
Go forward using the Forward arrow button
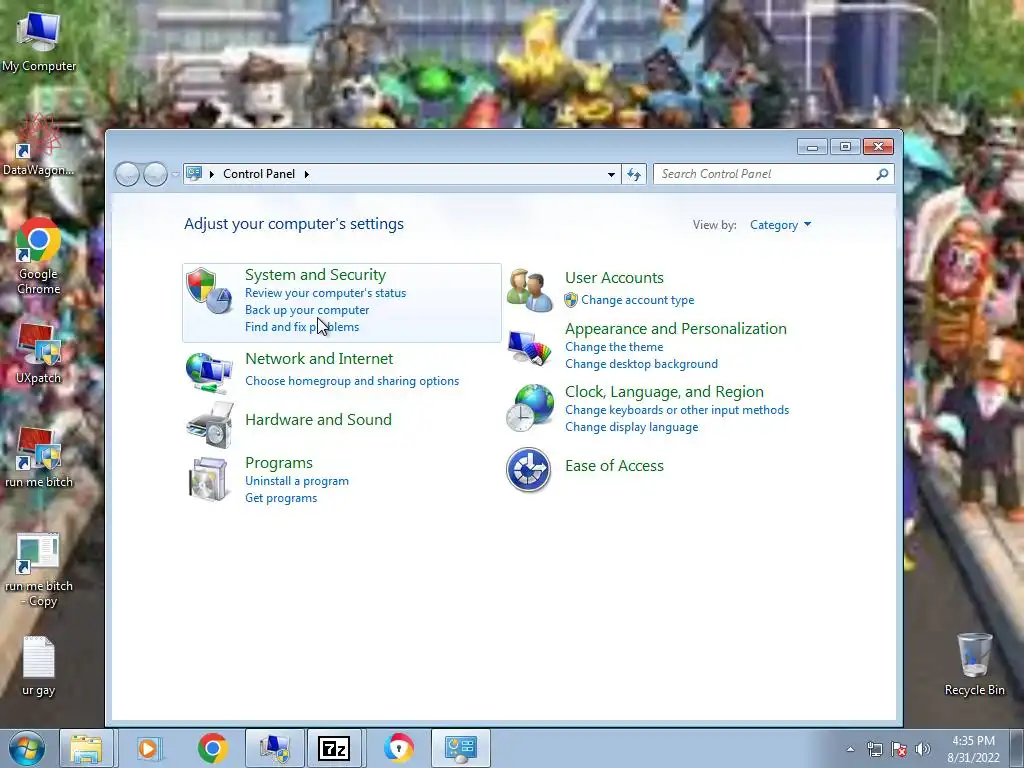[x=155, y=174]
